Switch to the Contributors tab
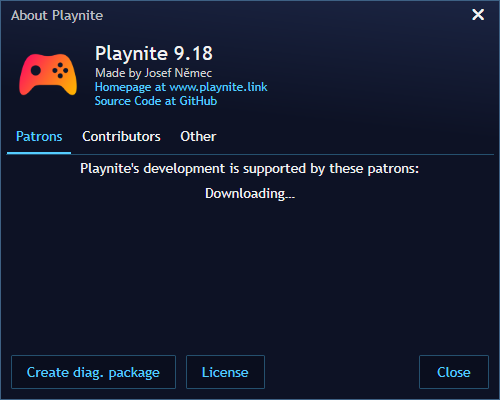 (x=121, y=136)
